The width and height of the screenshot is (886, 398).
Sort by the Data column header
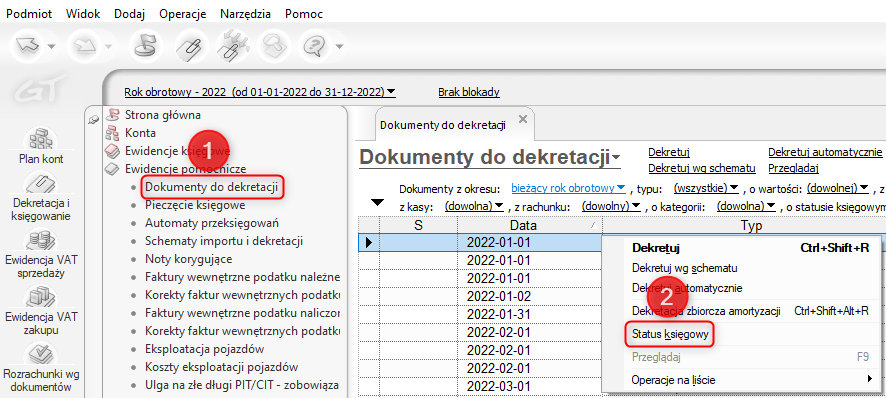click(x=530, y=226)
